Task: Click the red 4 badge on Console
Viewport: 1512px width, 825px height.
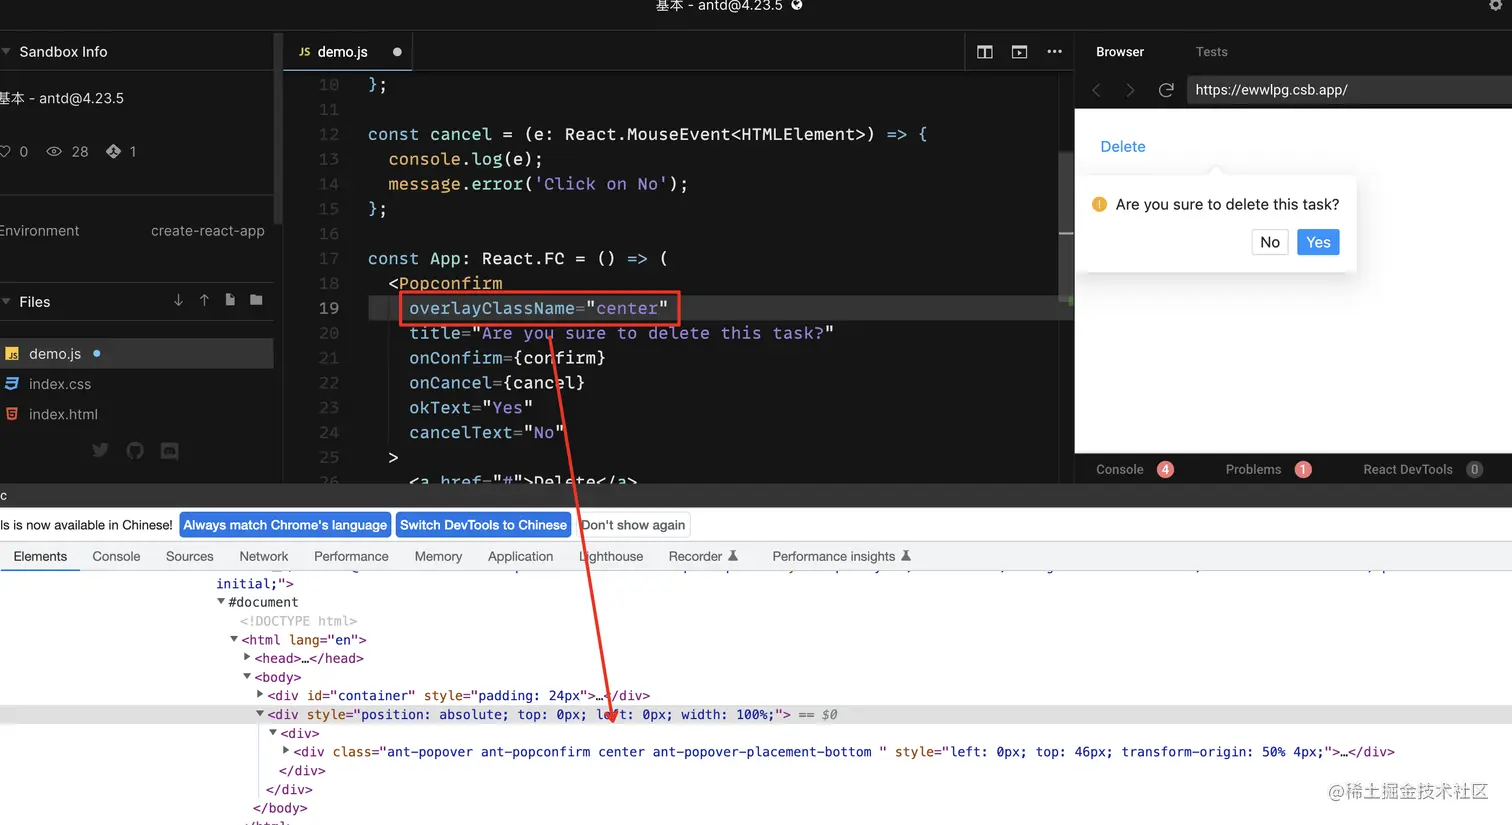Action: (x=1165, y=469)
